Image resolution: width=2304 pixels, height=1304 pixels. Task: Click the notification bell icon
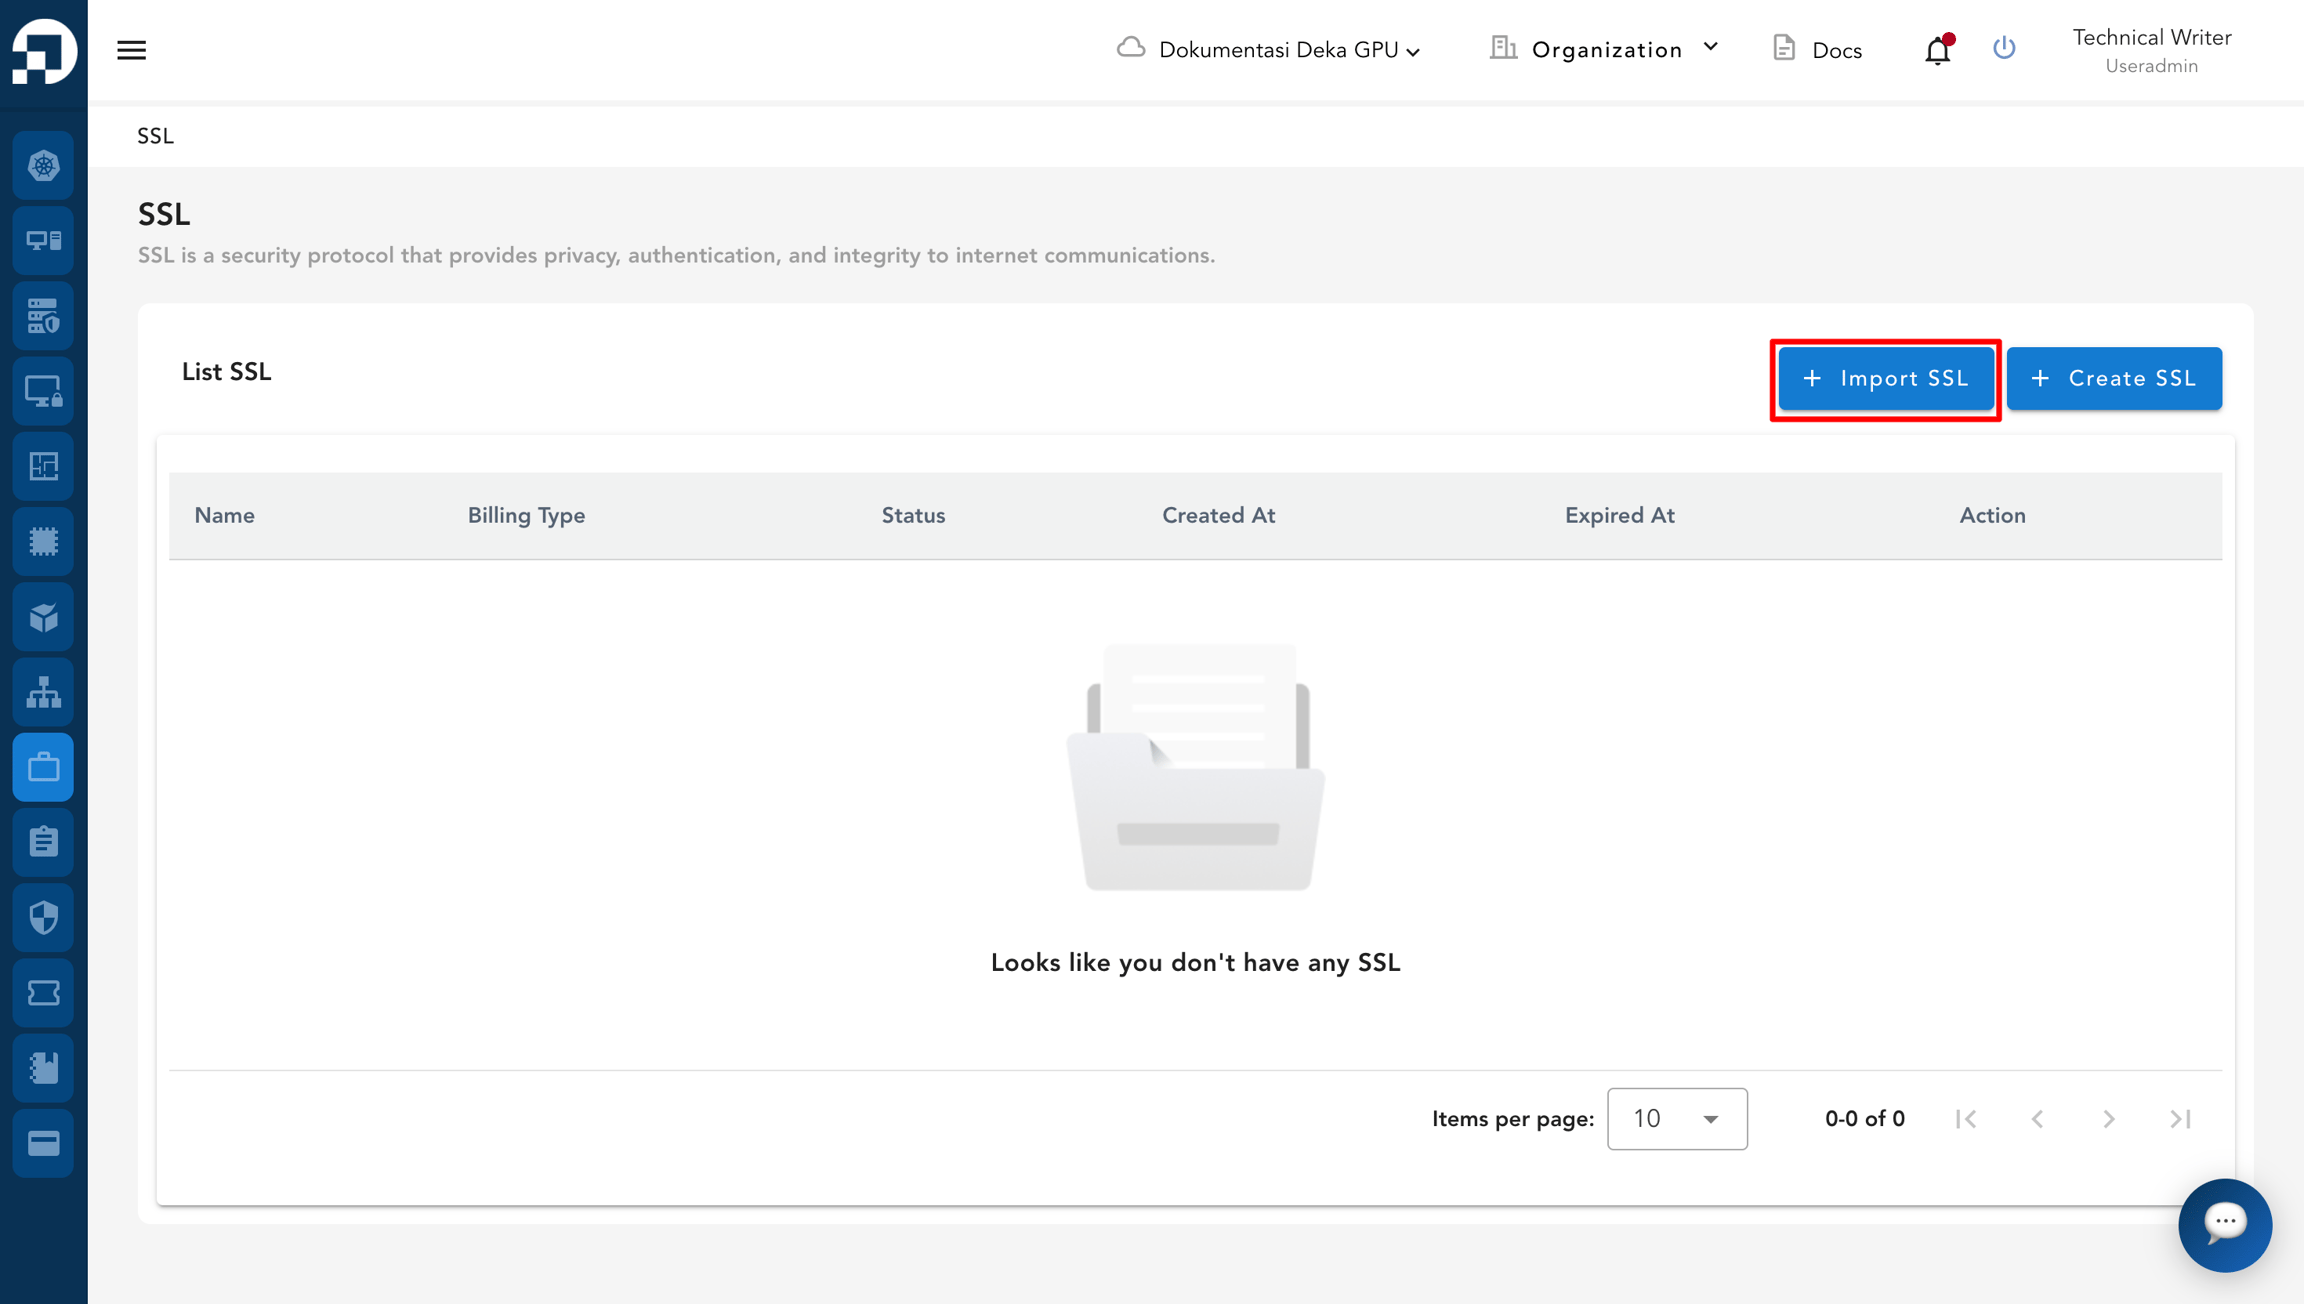pos(1938,50)
